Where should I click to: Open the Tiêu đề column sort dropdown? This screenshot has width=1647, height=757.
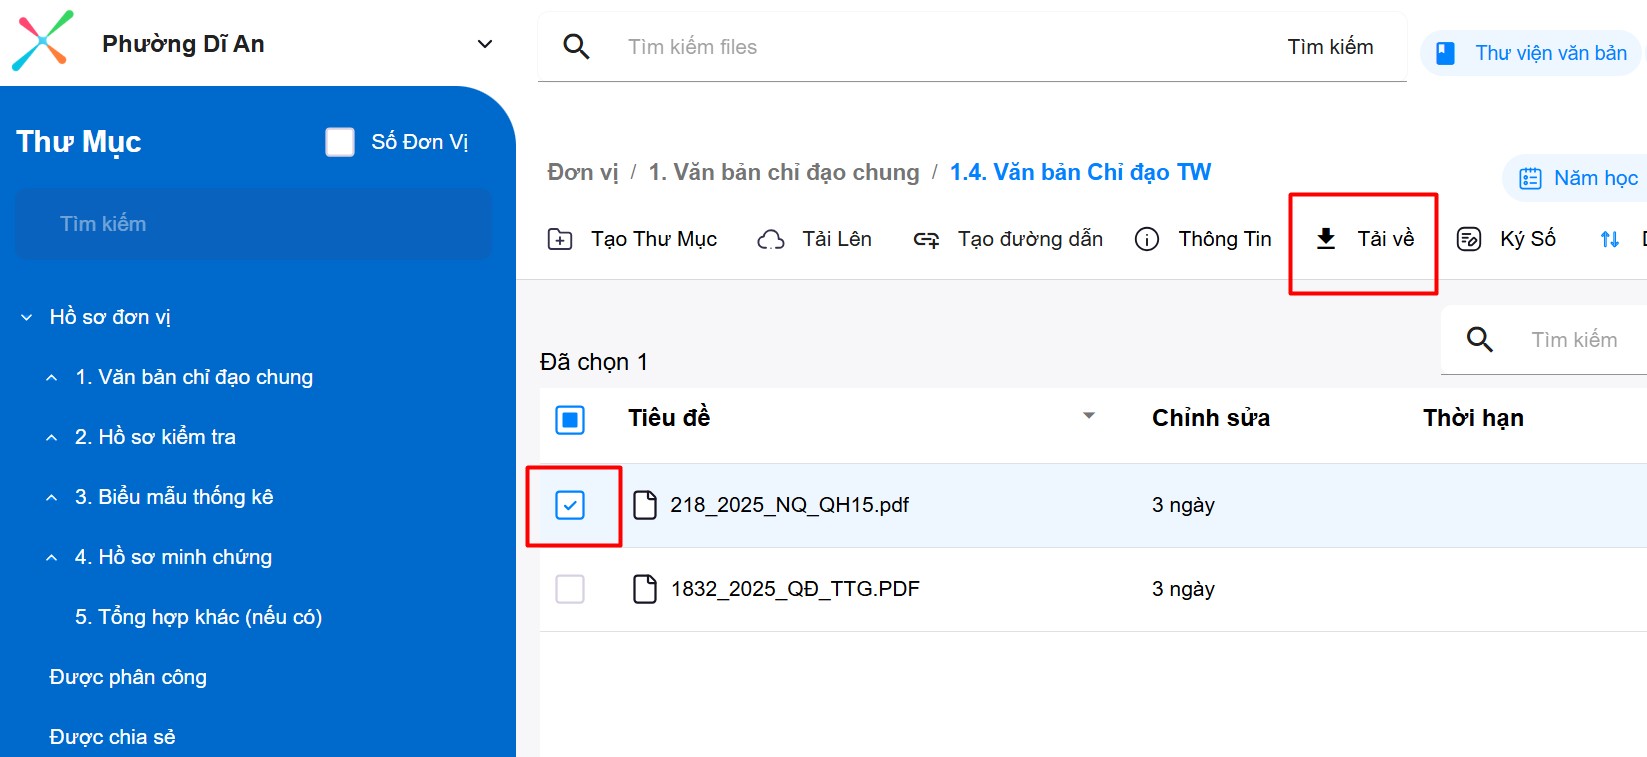point(1089,416)
